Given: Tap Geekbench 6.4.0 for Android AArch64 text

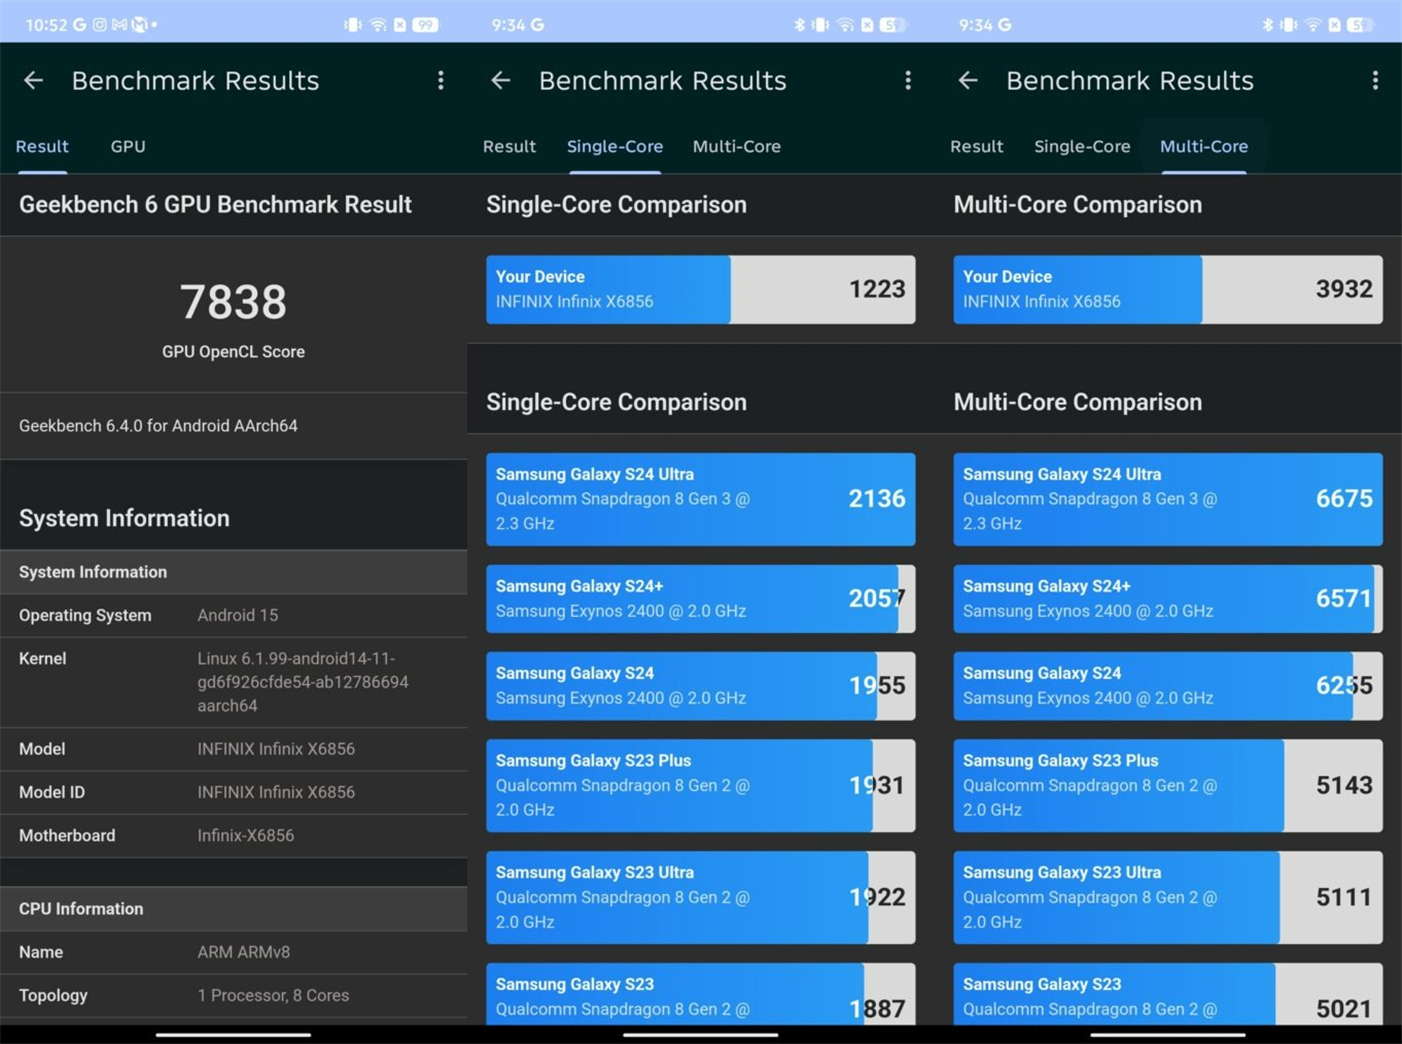Looking at the screenshot, I should [158, 426].
